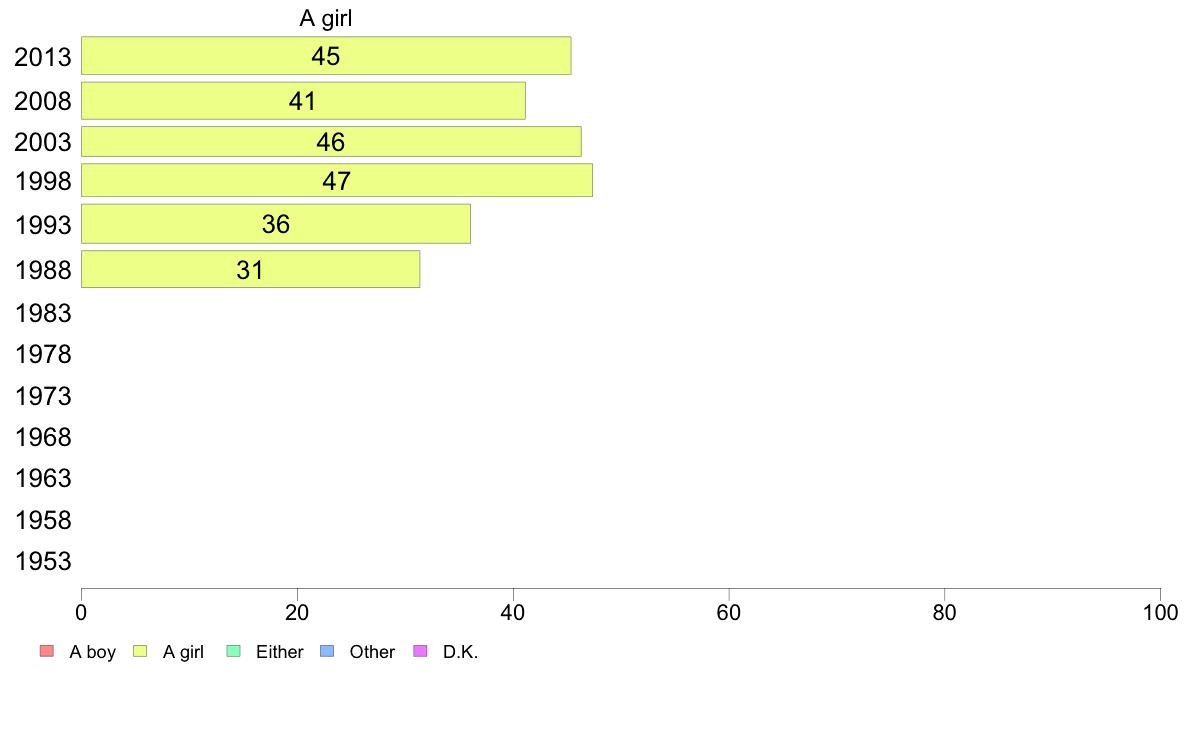Click the 60 tick on the x-axis
Image resolution: width=1188 pixels, height=736 pixels.
click(x=729, y=611)
